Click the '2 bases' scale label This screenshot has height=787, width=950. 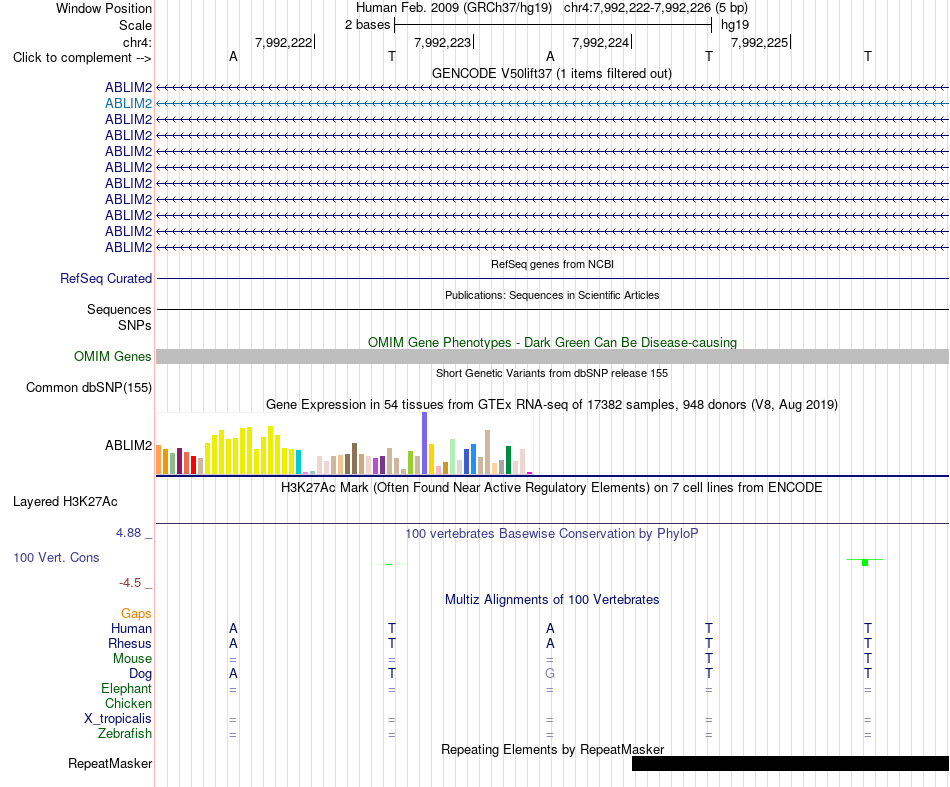367,25
